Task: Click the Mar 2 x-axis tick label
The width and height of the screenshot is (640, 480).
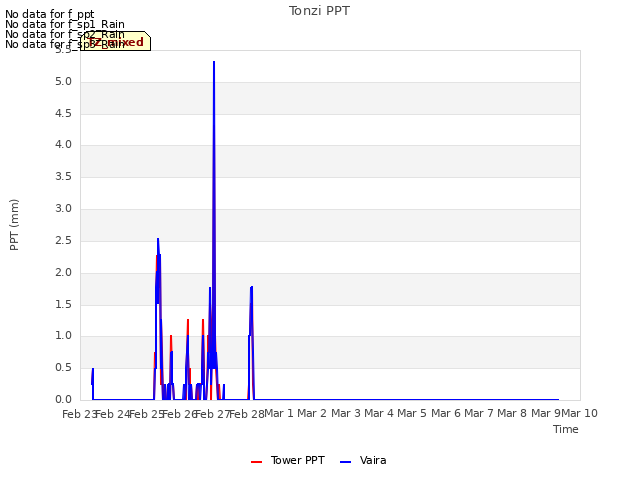Action: 312,413
